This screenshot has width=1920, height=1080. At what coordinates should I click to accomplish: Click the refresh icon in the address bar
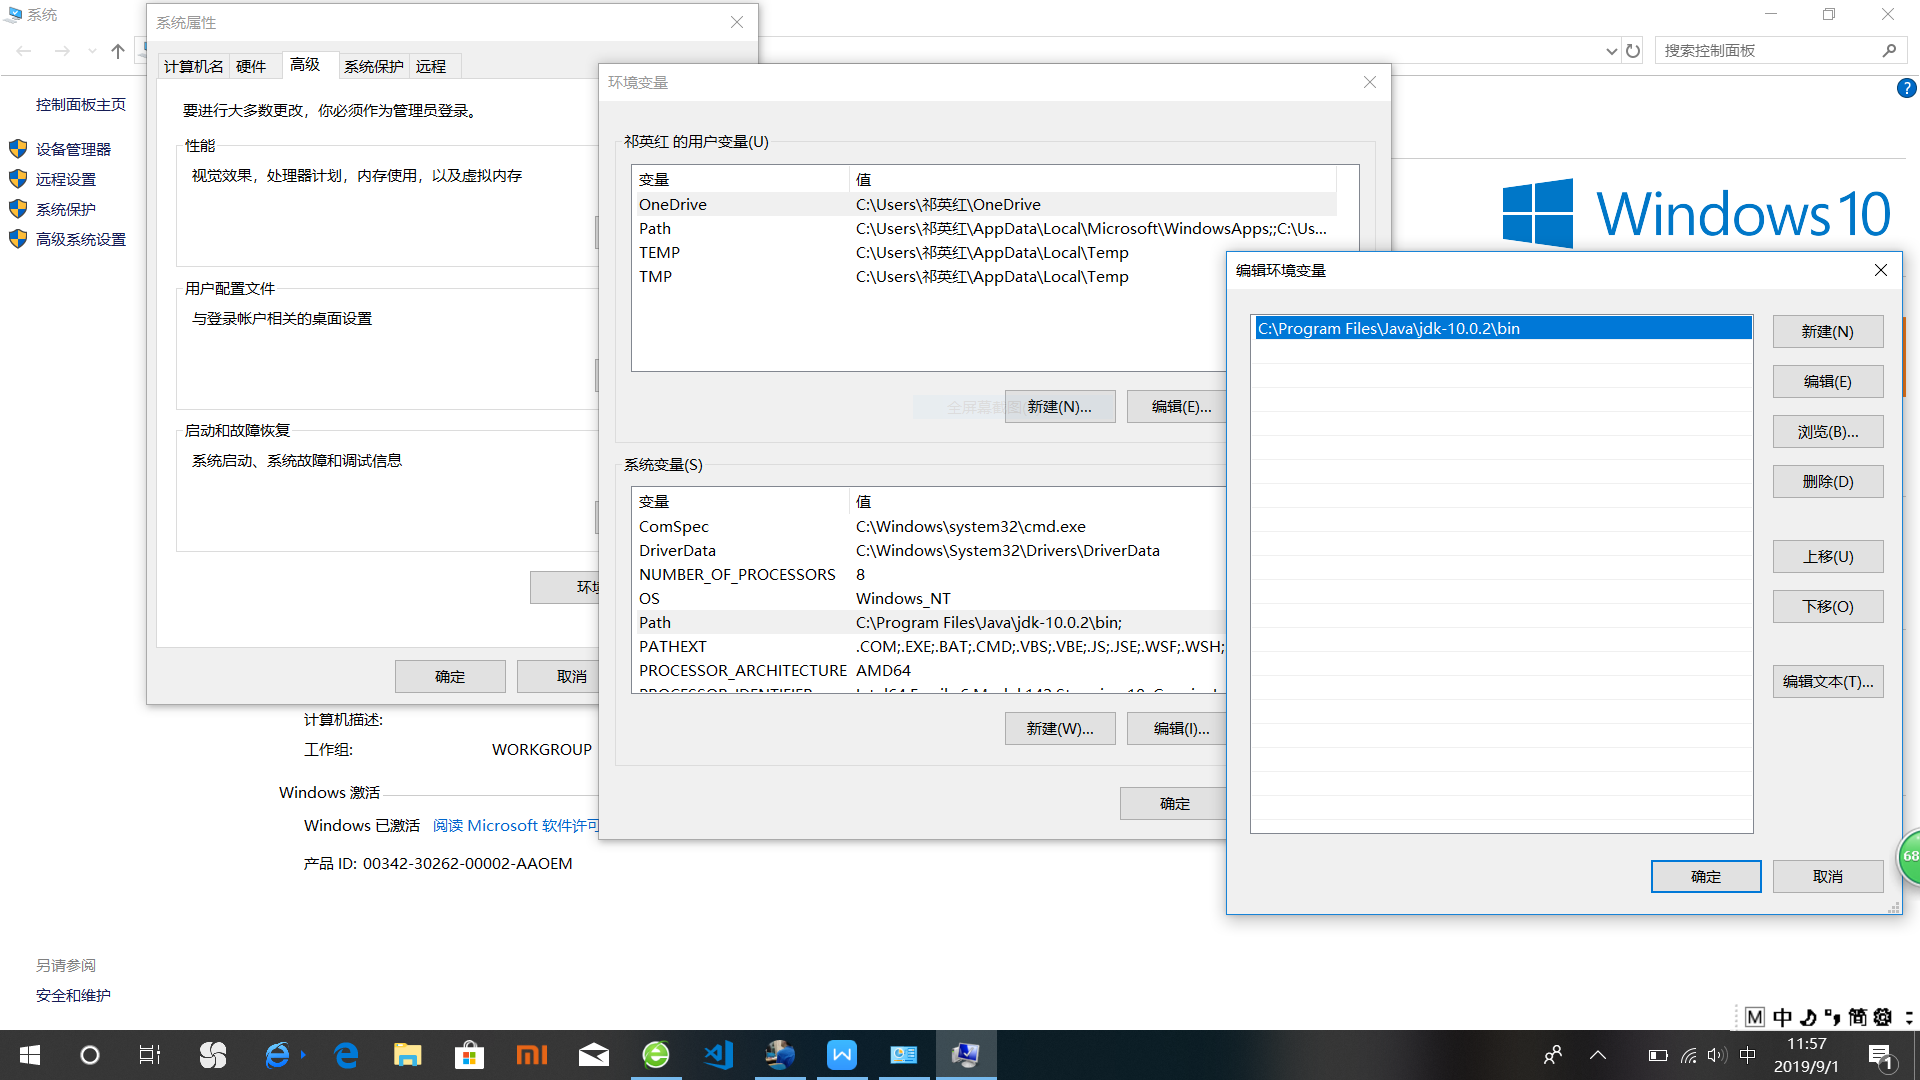pyautogui.click(x=1633, y=51)
